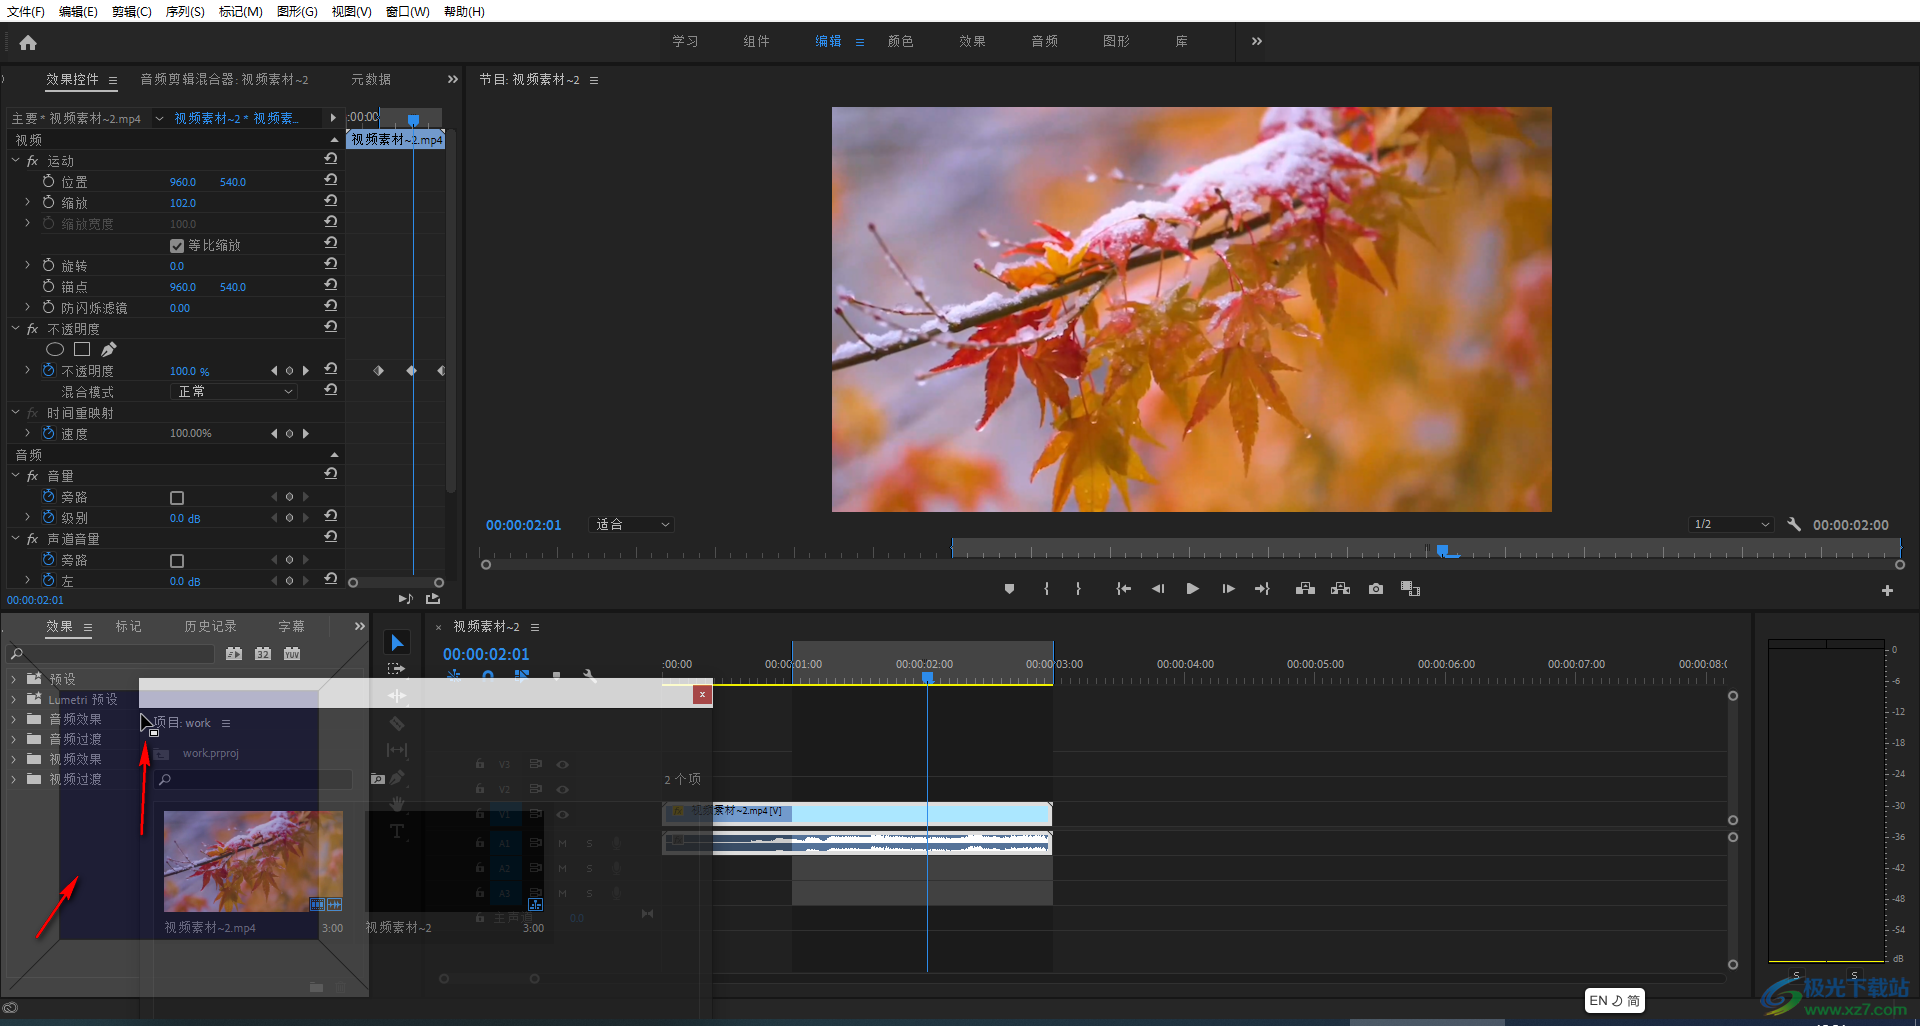Jump to the In point
Viewport: 1920px width, 1026px height.
(1123, 589)
